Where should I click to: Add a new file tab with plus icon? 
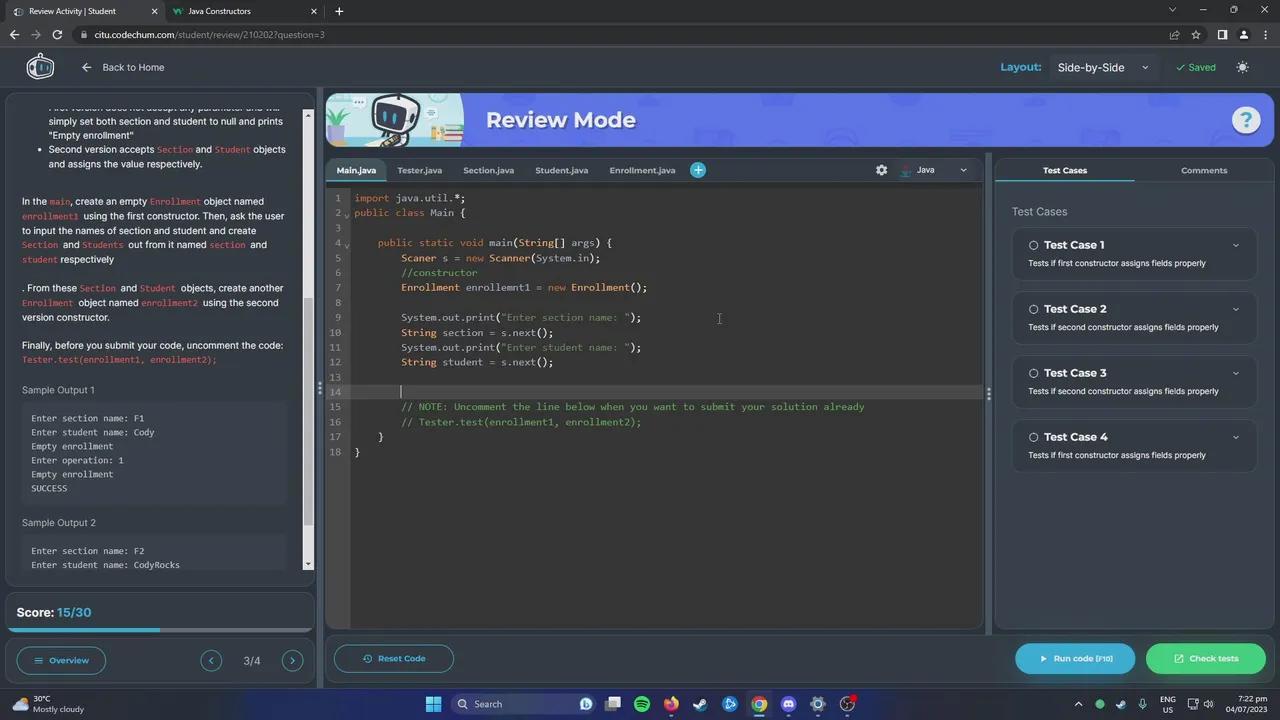click(x=698, y=170)
